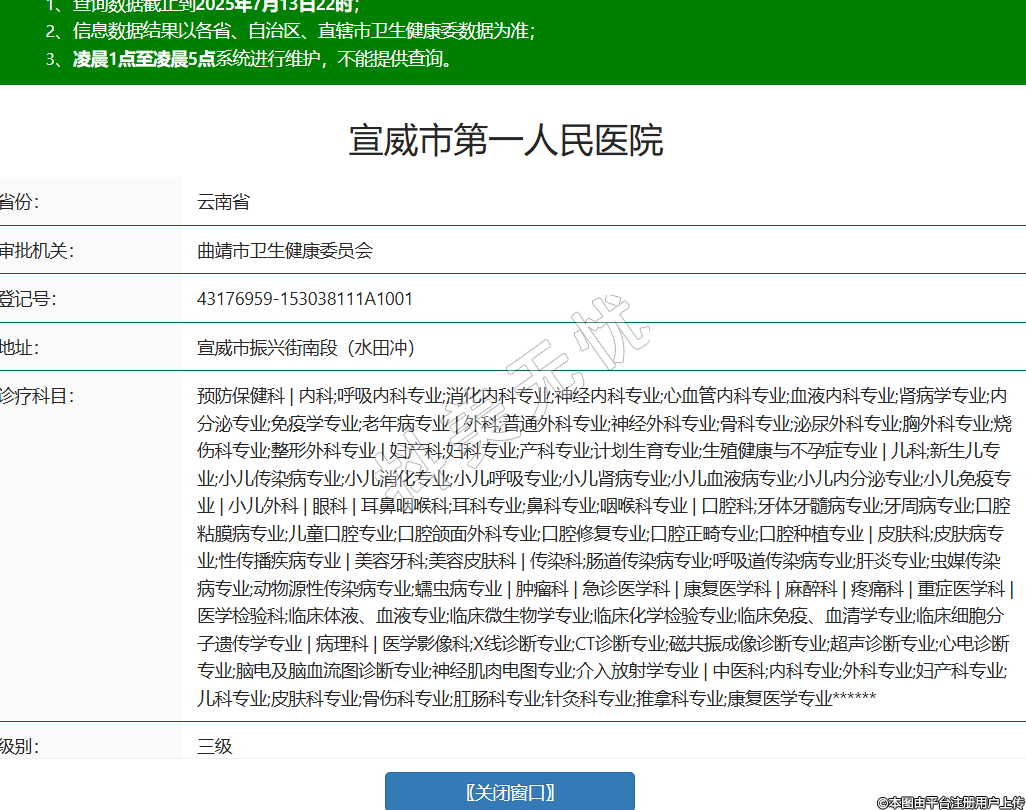The height and width of the screenshot is (810, 1026).
Task: Select the 登记号 field label
Action: 28,299
